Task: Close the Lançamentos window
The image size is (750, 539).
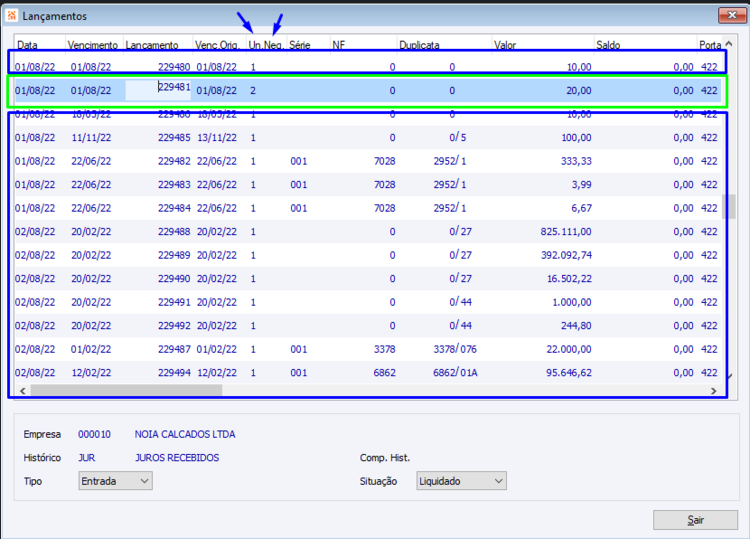Action: [x=732, y=15]
